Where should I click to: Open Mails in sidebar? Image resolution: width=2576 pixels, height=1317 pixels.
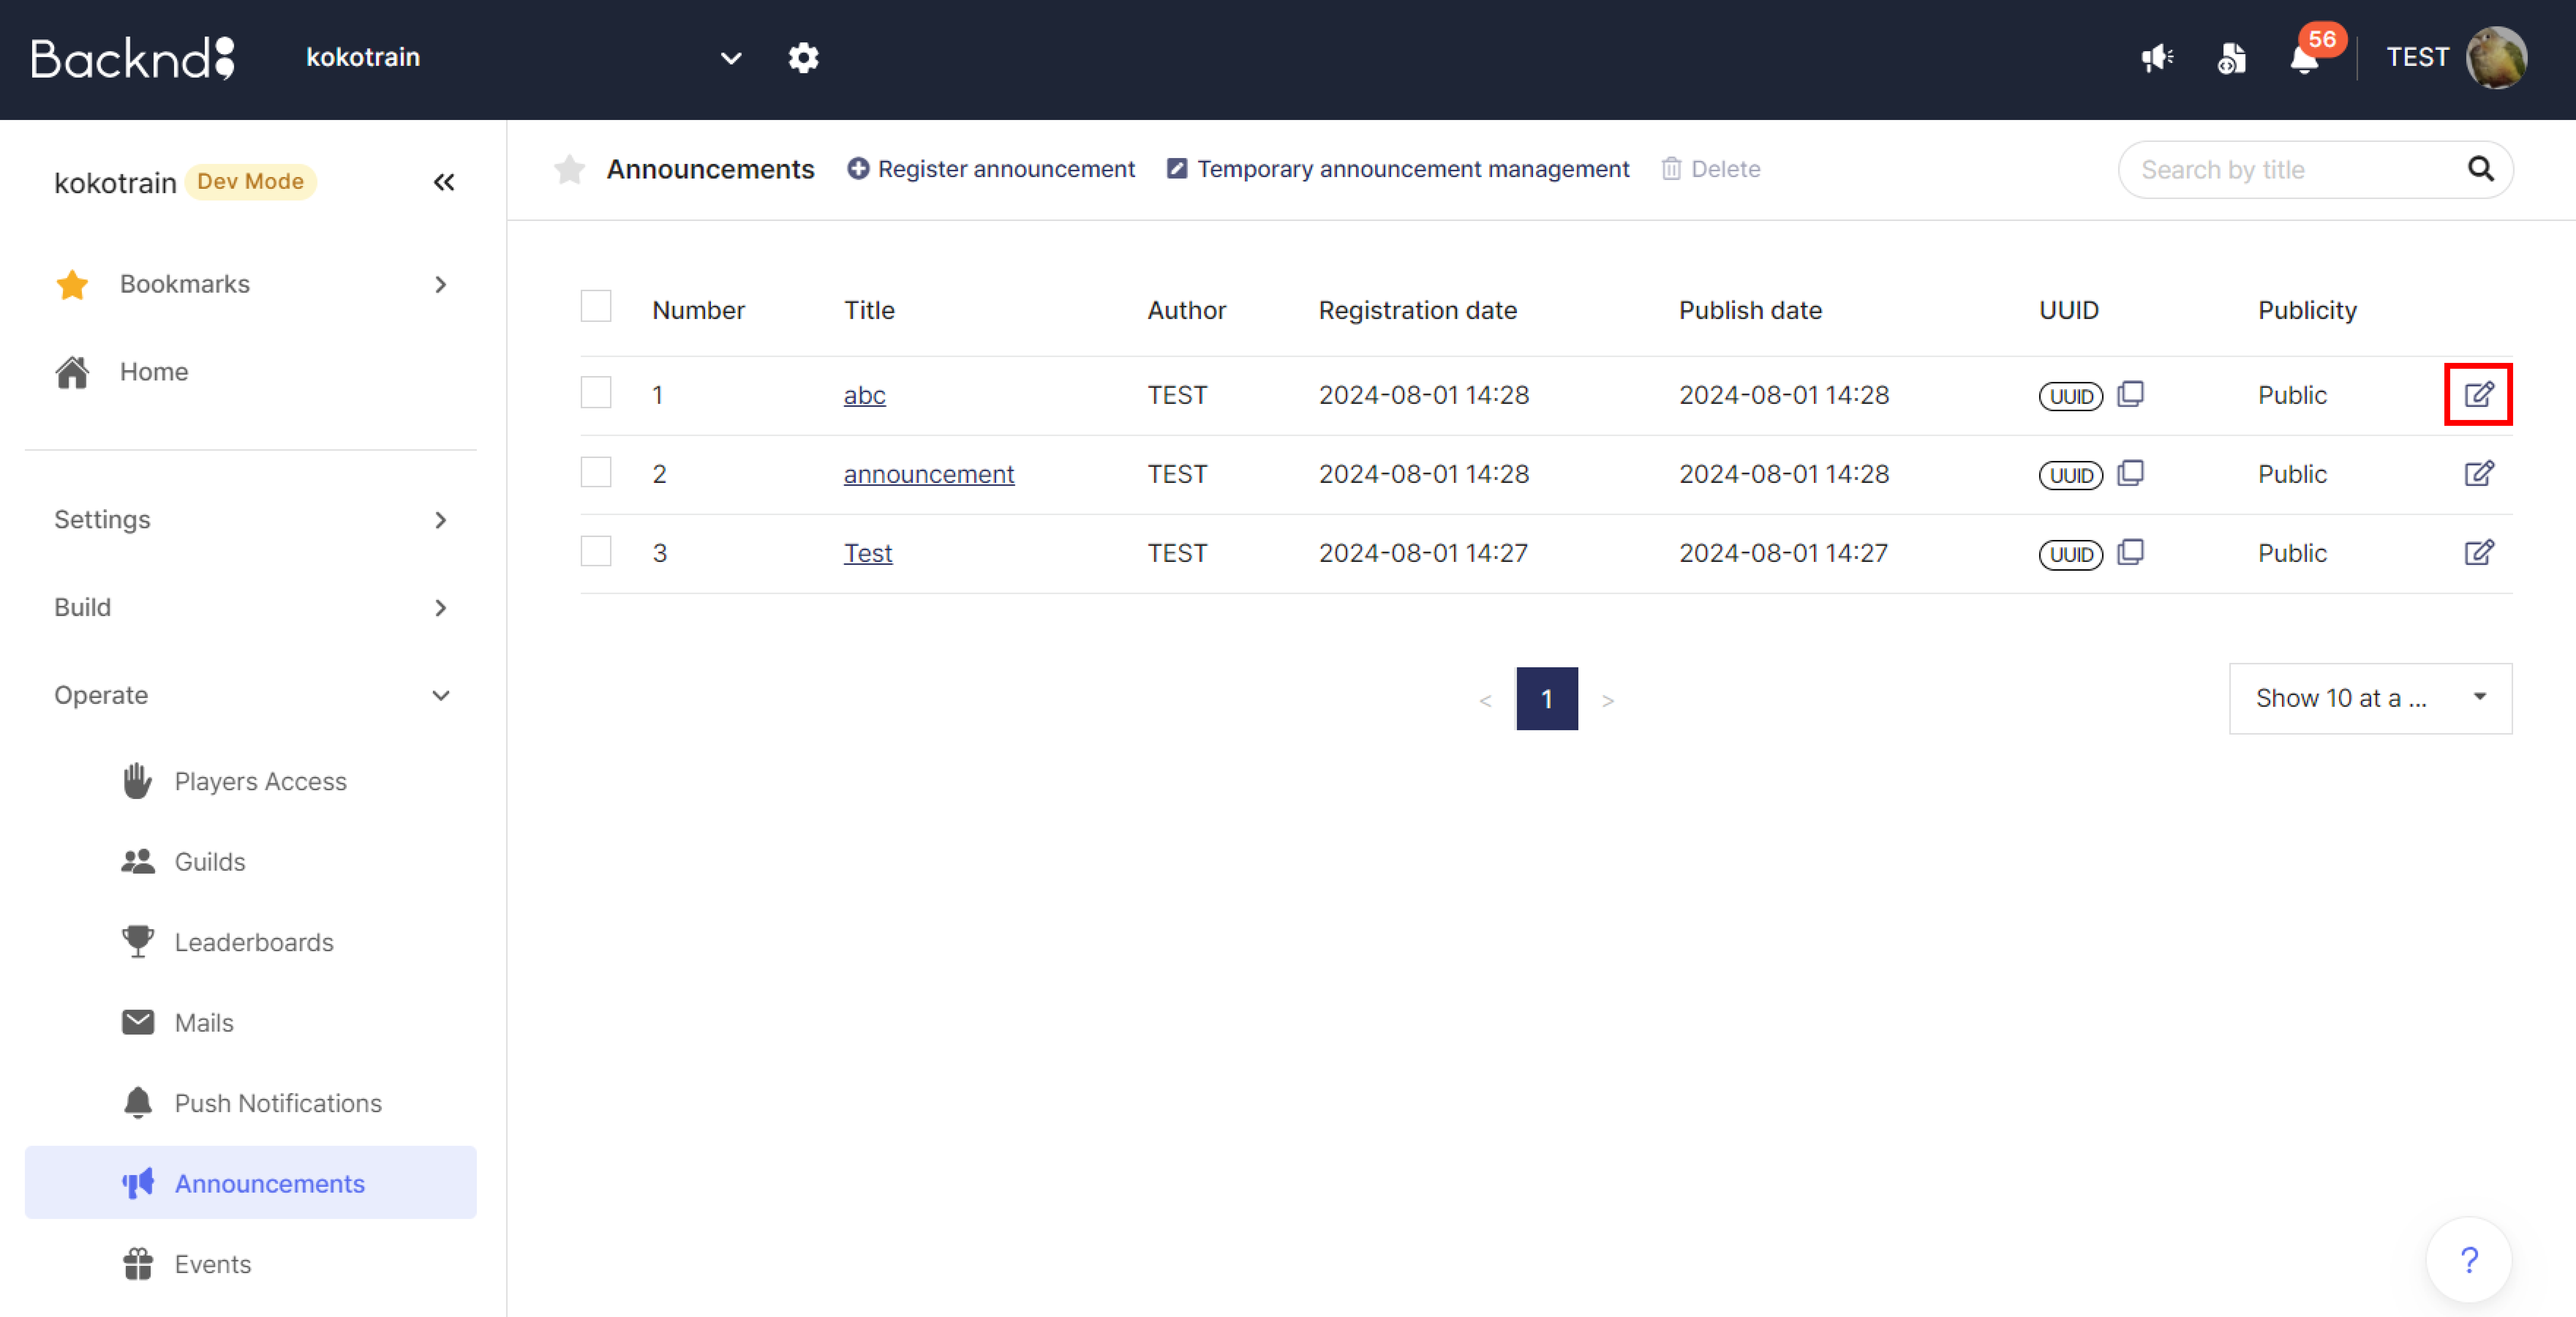click(250, 1022)
